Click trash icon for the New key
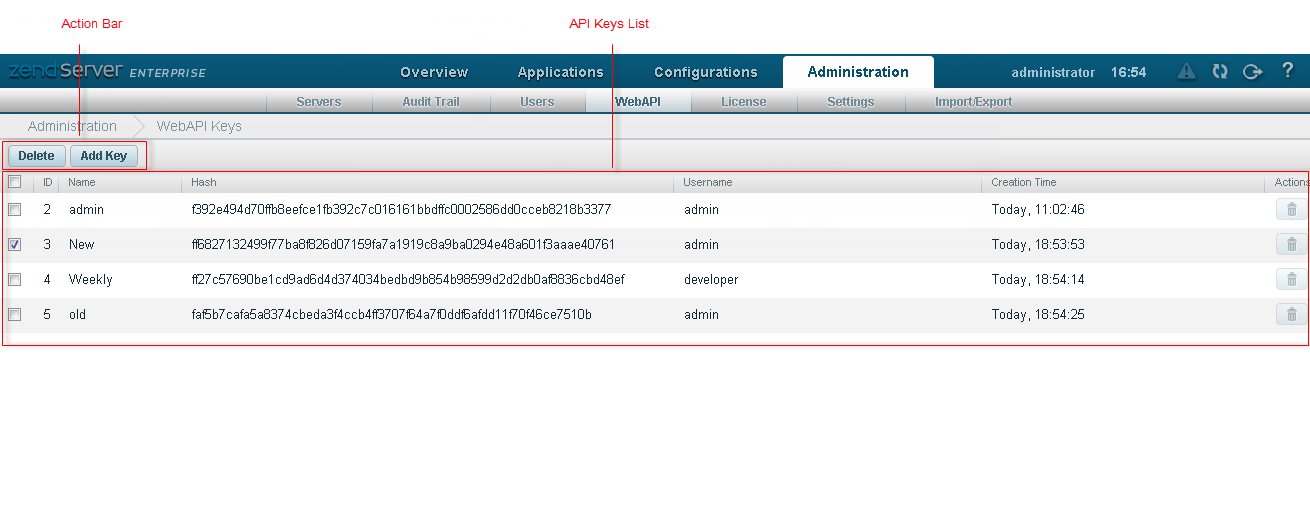 click(1291, 245)
